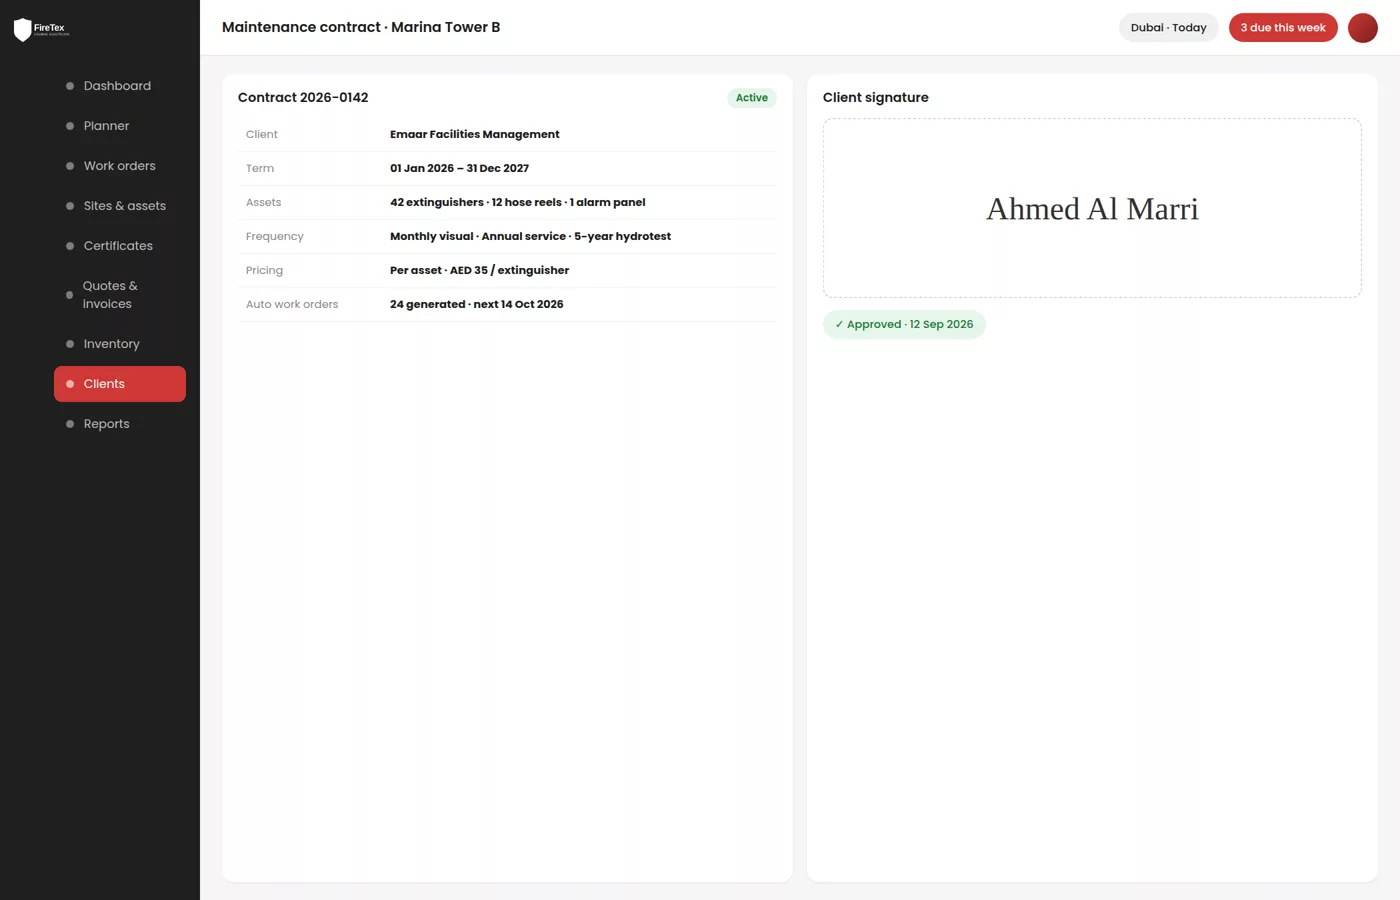The height and width of the screenshot is (900, 1400).
Task: Click the Maintenance contract page title
Action: pyautogui.click(x=361, y=28)
